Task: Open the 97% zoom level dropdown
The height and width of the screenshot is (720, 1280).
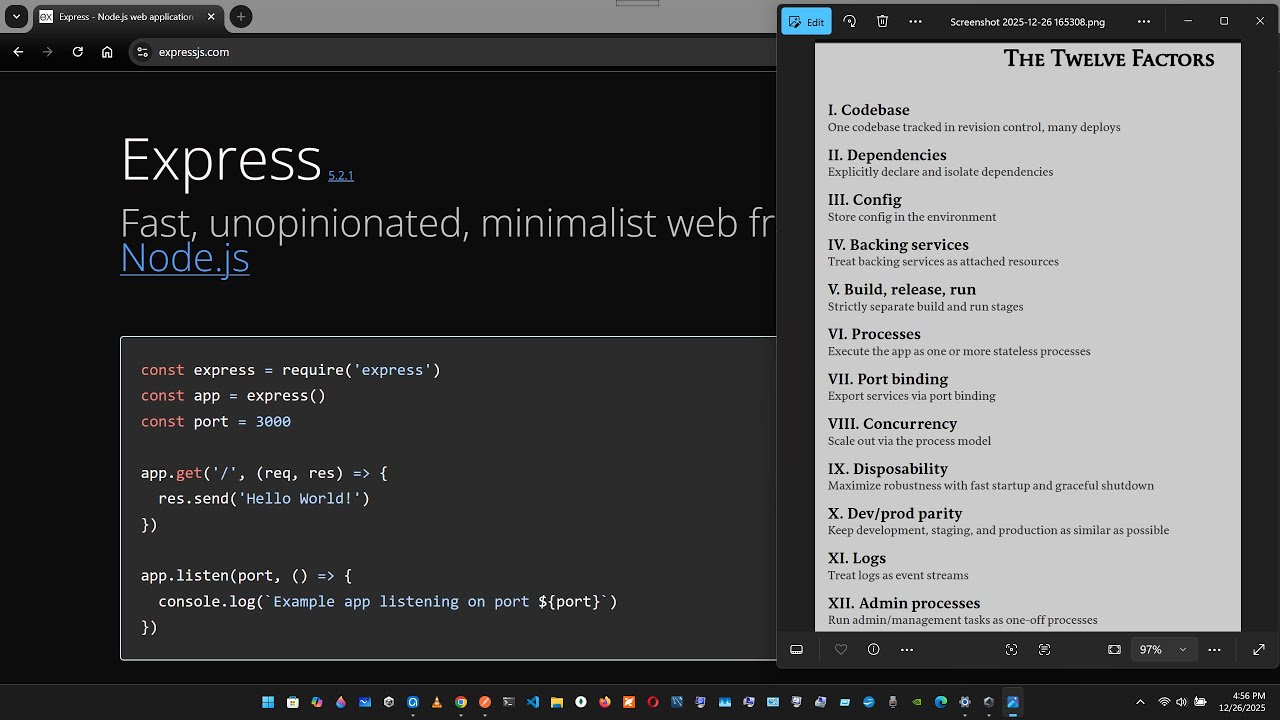Action: (1164, 650)
